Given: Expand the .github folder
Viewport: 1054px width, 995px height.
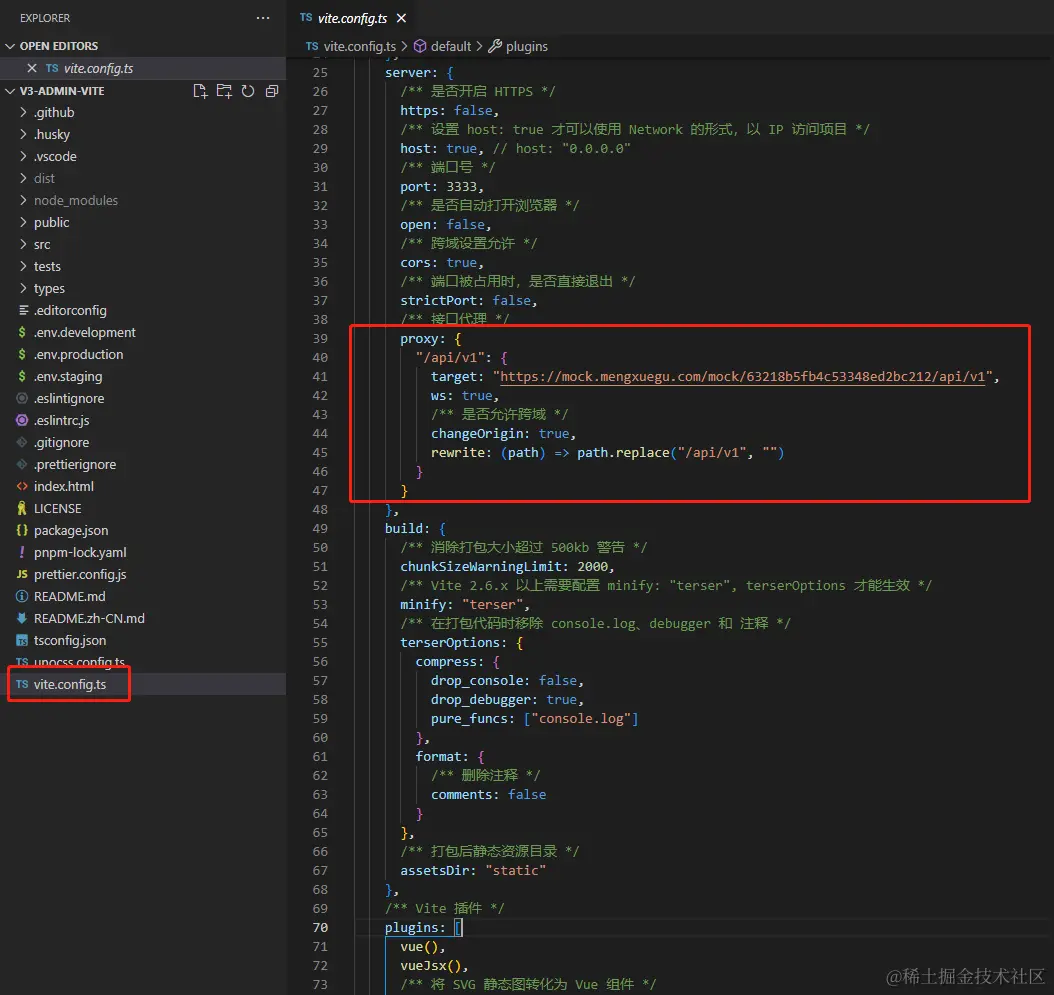Looking at the screenshot, I should coord(54,112).
